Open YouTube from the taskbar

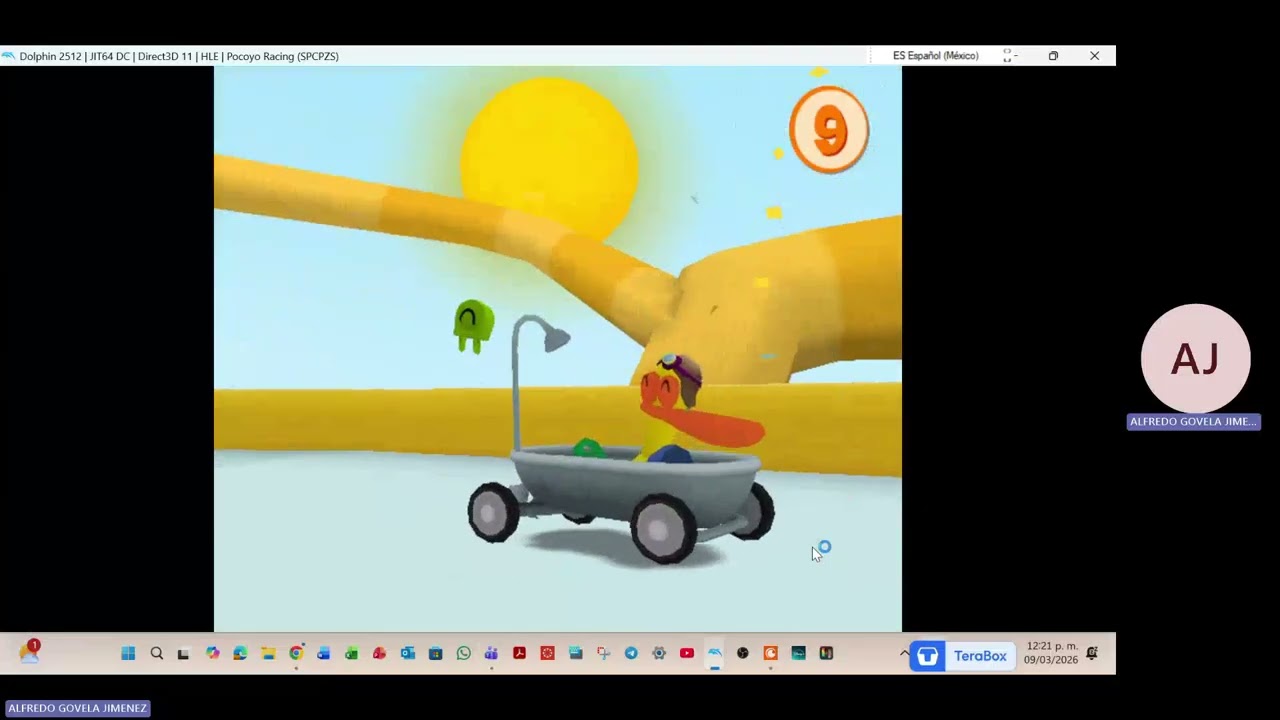tap(687, 653)
